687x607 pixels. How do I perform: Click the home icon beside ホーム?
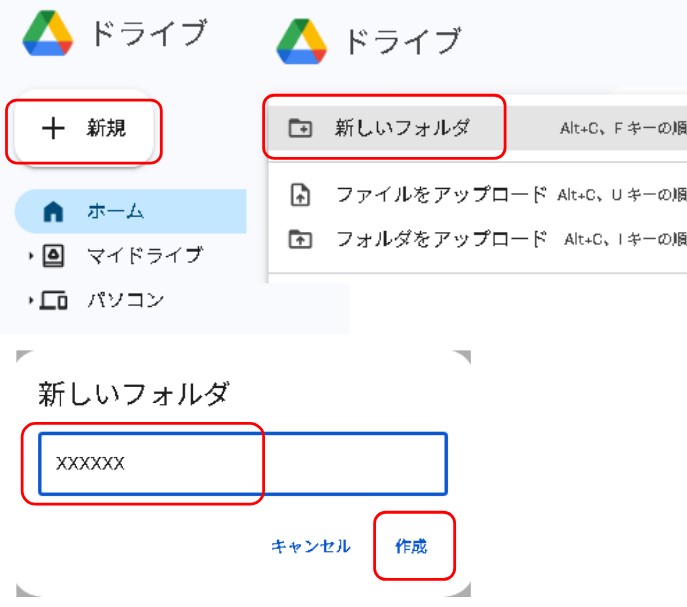[x=54, y=211]
